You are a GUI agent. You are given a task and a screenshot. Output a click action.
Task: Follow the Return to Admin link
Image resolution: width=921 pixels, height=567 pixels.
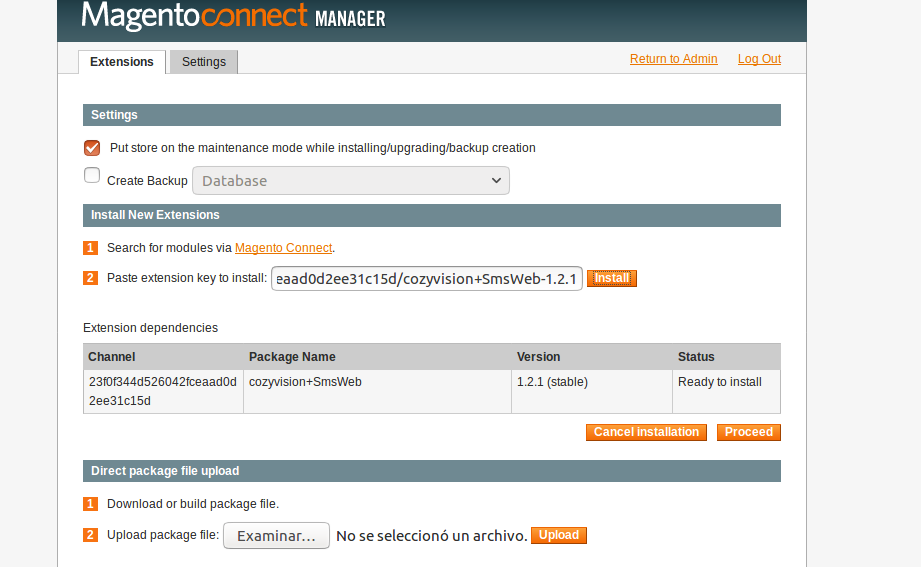(673, 59)
